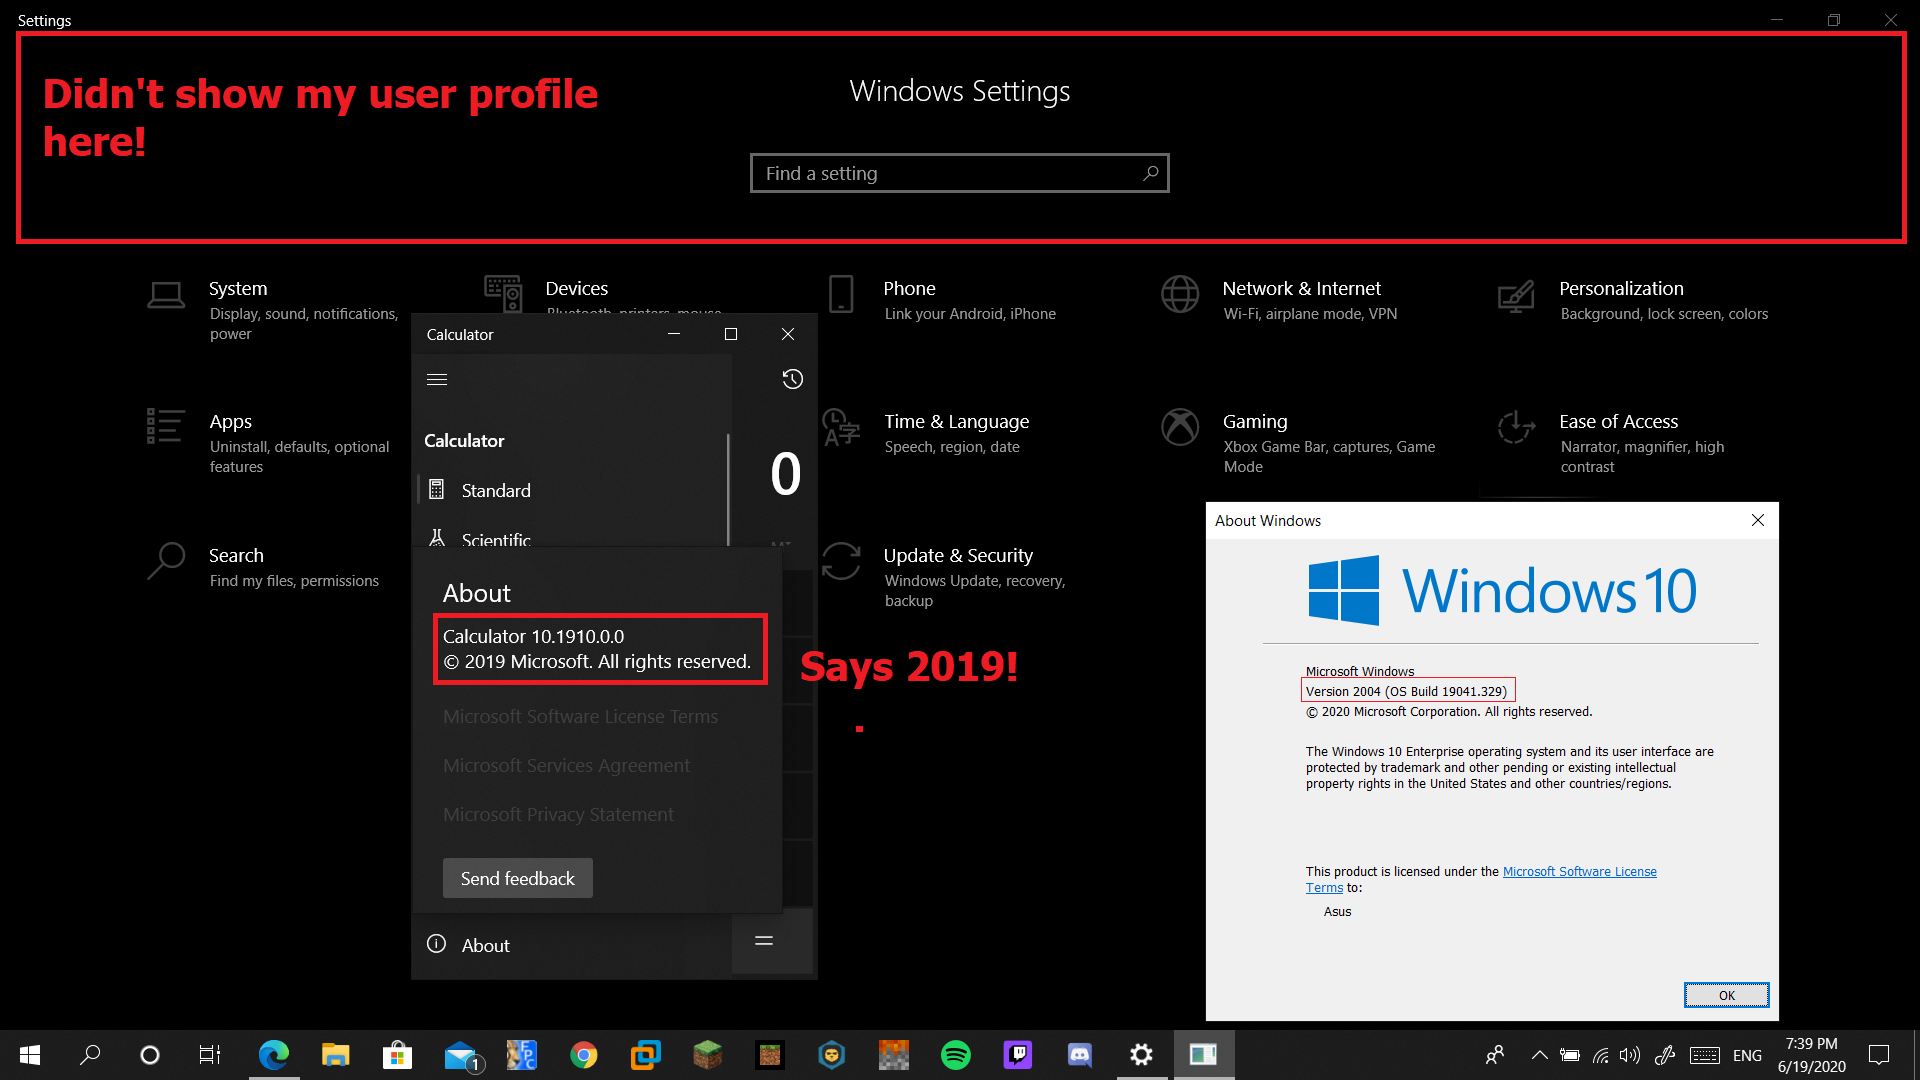Open Network & Internet settings

tap(1279, 300)
